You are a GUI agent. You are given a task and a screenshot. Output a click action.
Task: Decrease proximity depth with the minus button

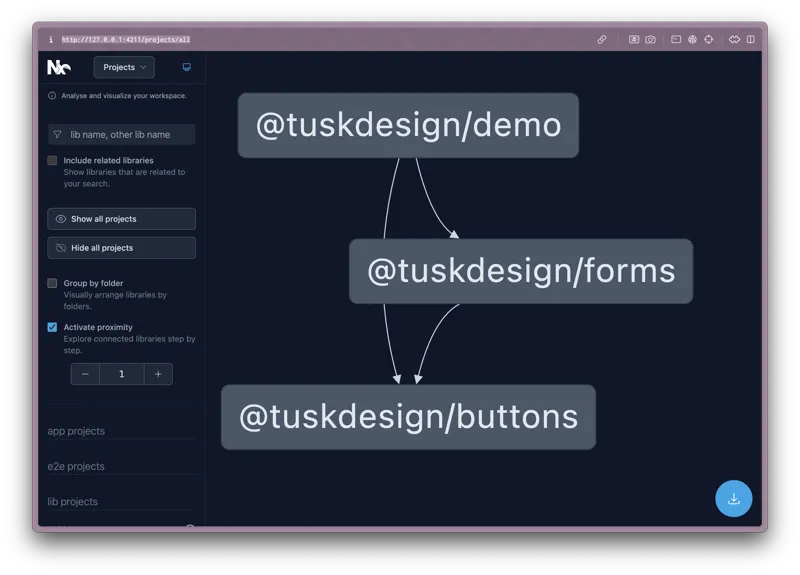pyautogui.click(x=85, y=374)
